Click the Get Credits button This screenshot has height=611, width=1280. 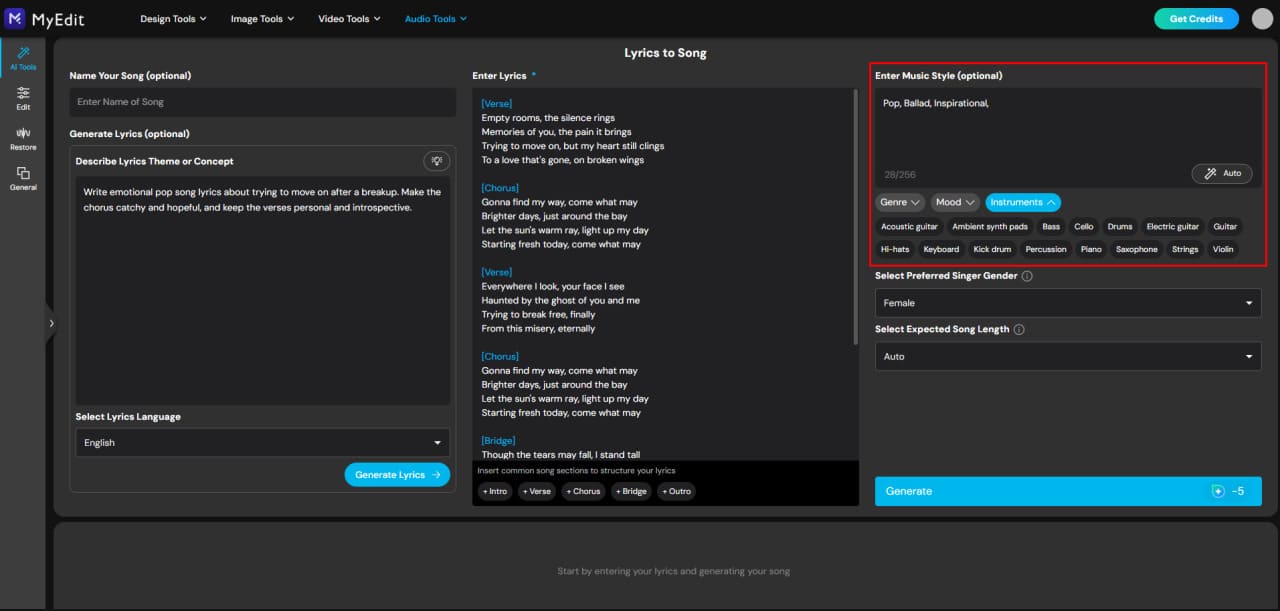click(1196, 18)
